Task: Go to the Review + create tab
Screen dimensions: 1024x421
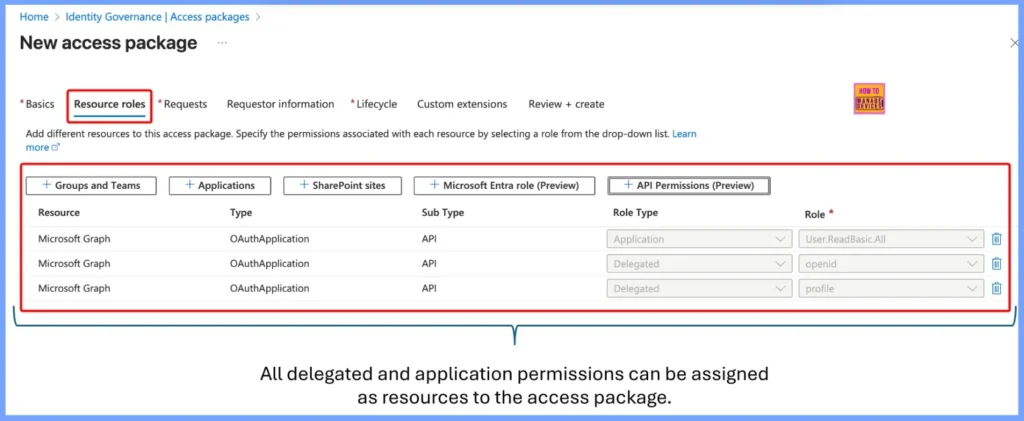Action: point(566,104)
